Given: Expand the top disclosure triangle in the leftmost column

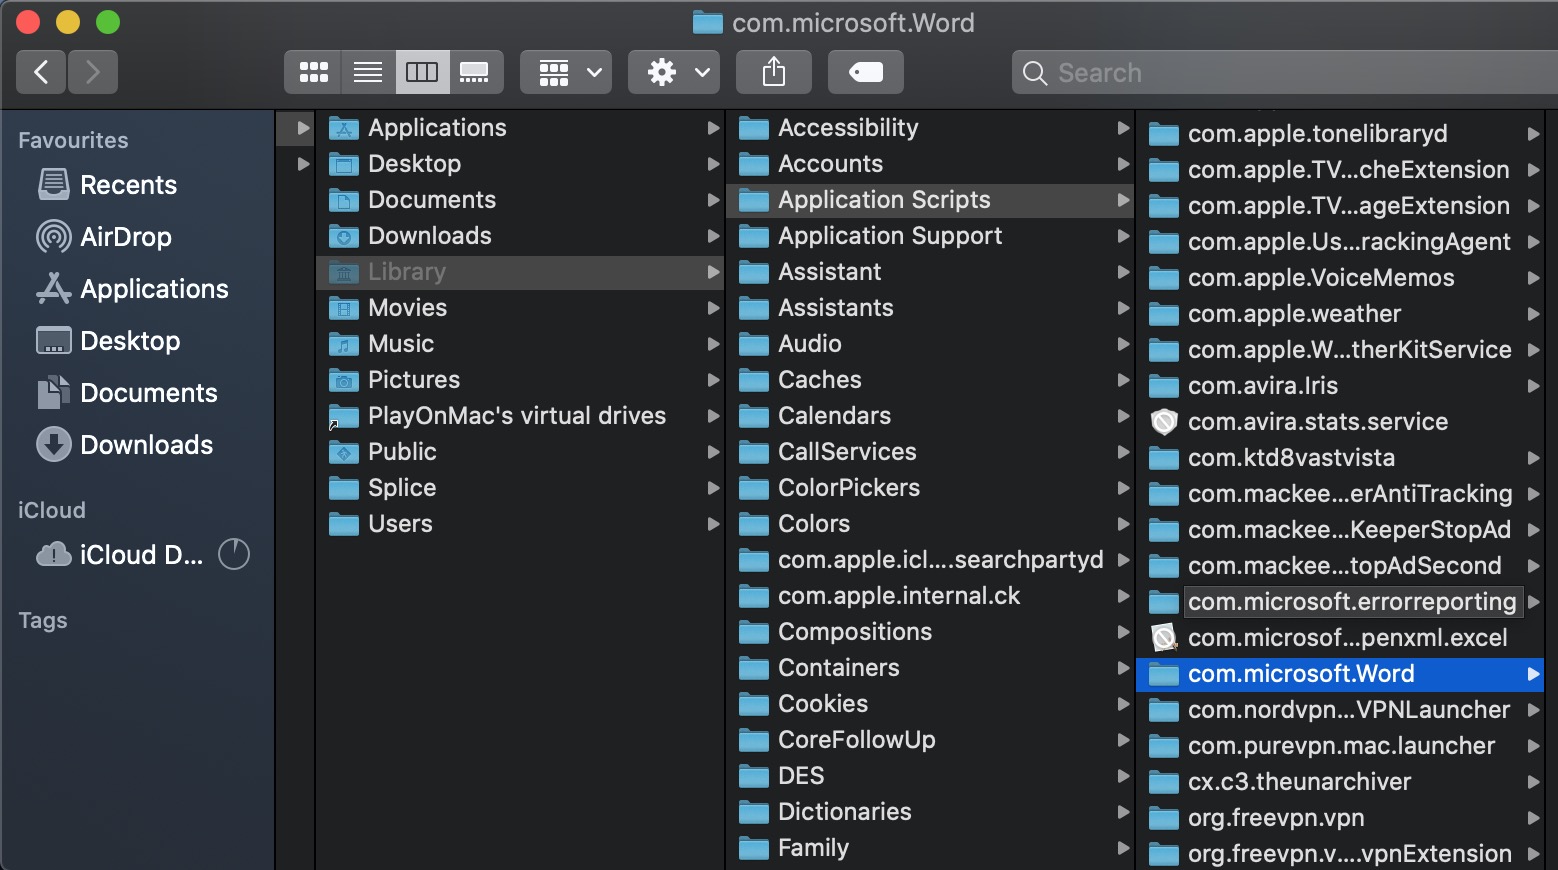Looking at the screenshot, I should (303, 128).
